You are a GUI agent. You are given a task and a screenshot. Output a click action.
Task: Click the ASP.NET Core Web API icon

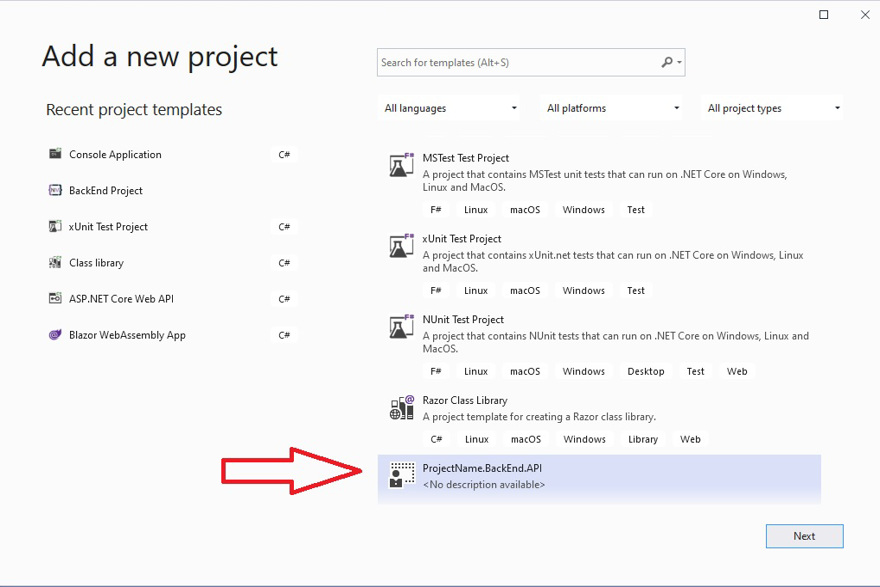tap(55, 299)
